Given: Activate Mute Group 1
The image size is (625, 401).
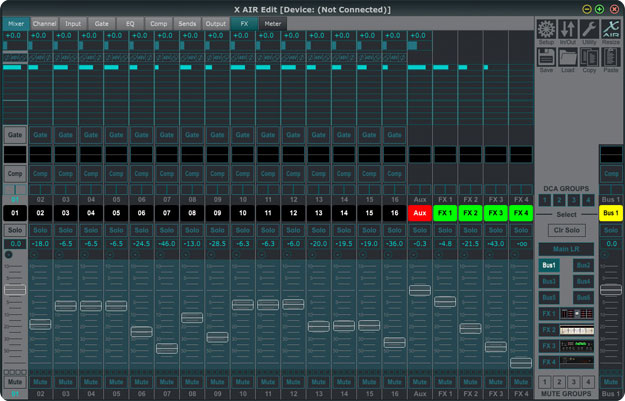Looking at the screenshot, I should (x=545, y=382).
